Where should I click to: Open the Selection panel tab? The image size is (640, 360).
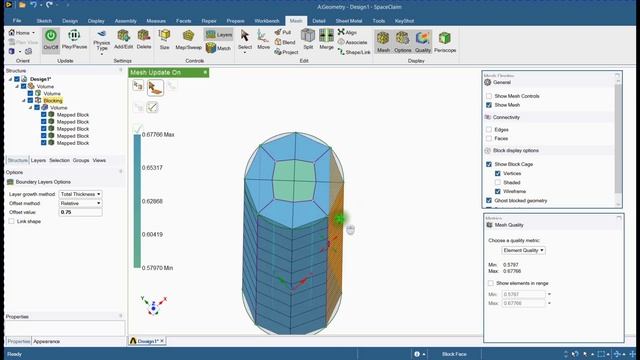click(60, 160)
